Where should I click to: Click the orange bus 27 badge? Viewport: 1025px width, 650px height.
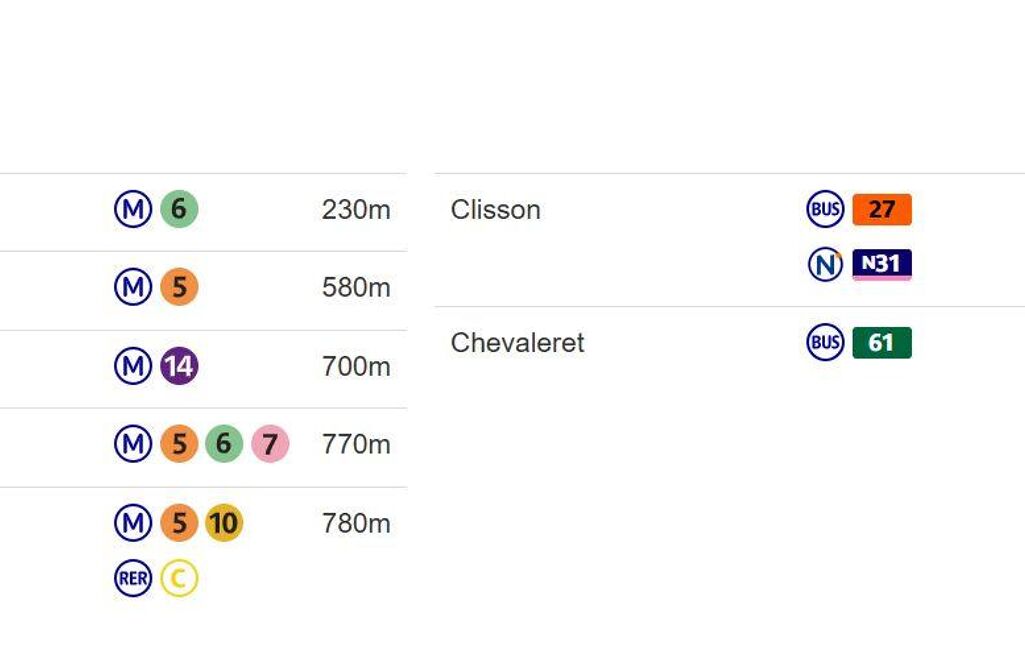pyautogui.click(x=881, y=210)
